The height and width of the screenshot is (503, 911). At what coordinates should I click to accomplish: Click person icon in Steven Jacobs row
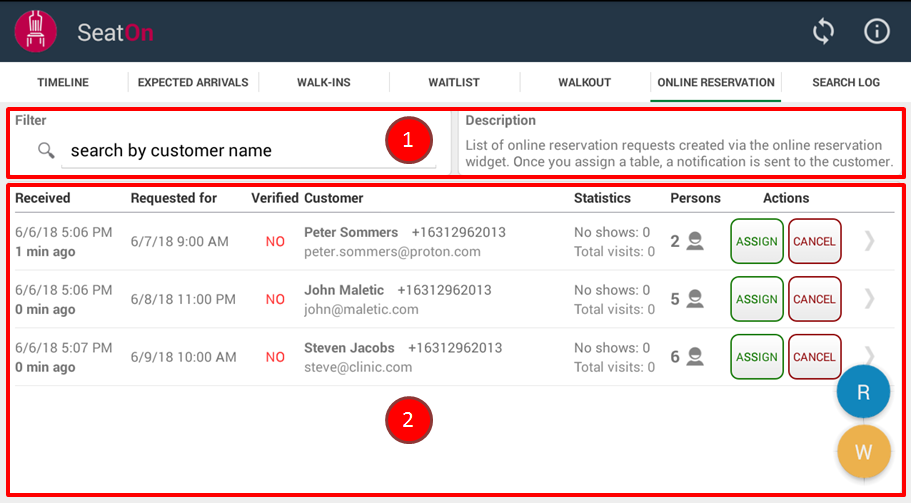(x=695, y=357)
